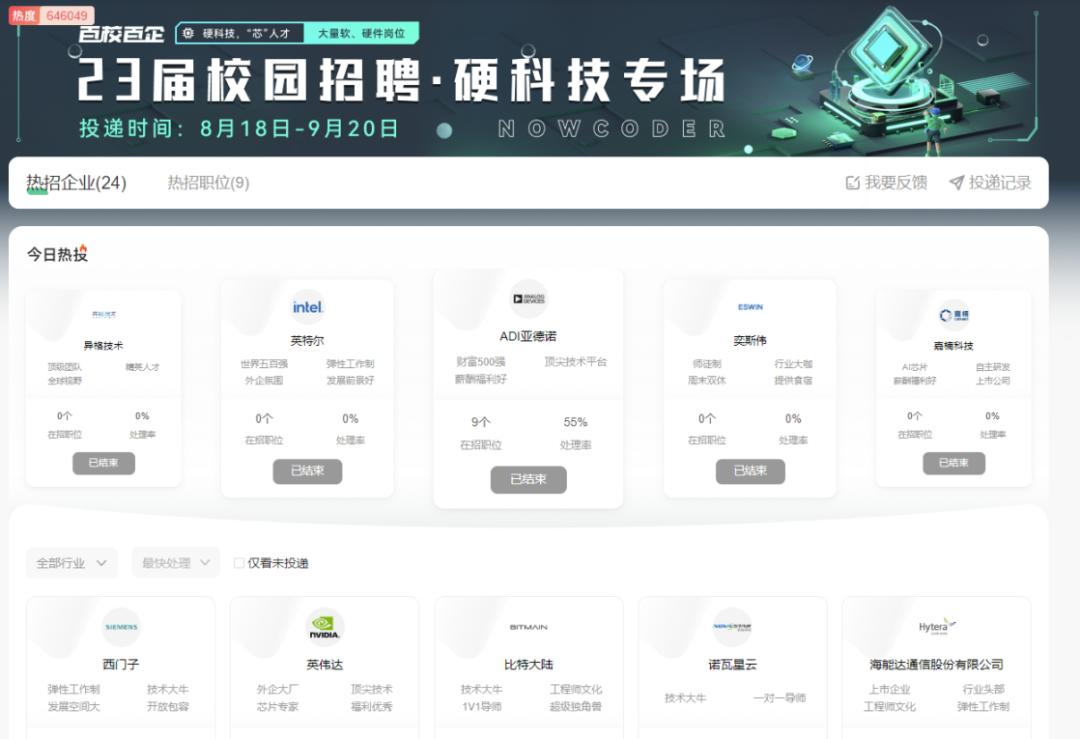Open the 异格技术 company name
Screen dimensions: 1080x739
tap(103, 346)
